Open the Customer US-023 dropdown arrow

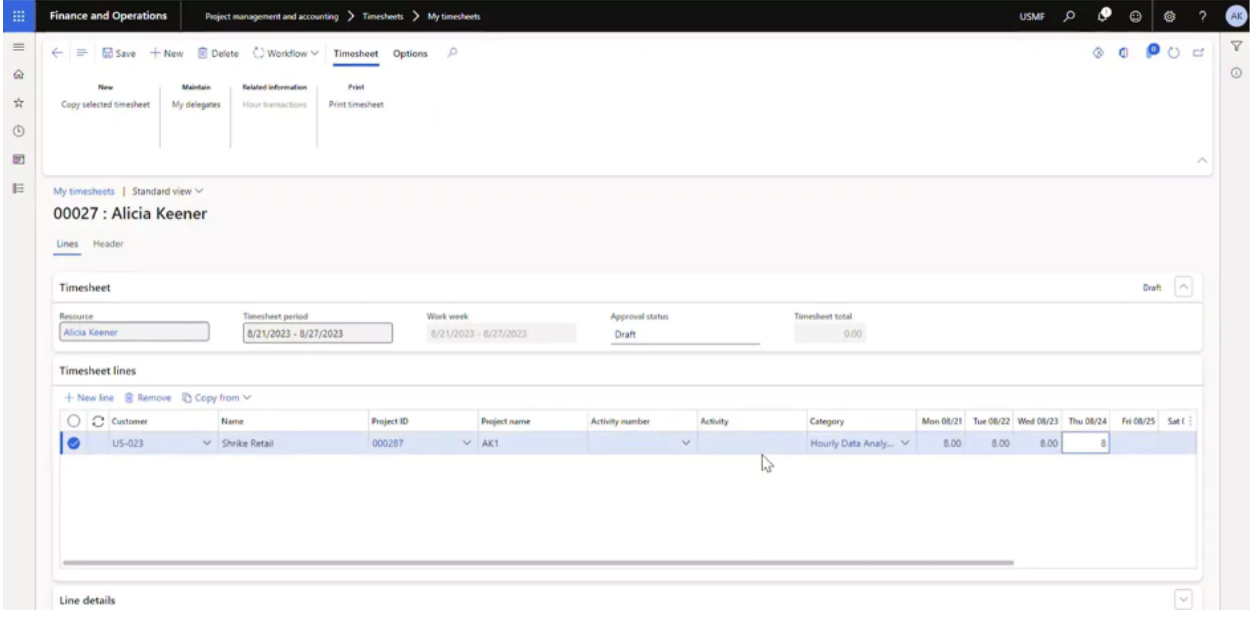click(207, 443)
